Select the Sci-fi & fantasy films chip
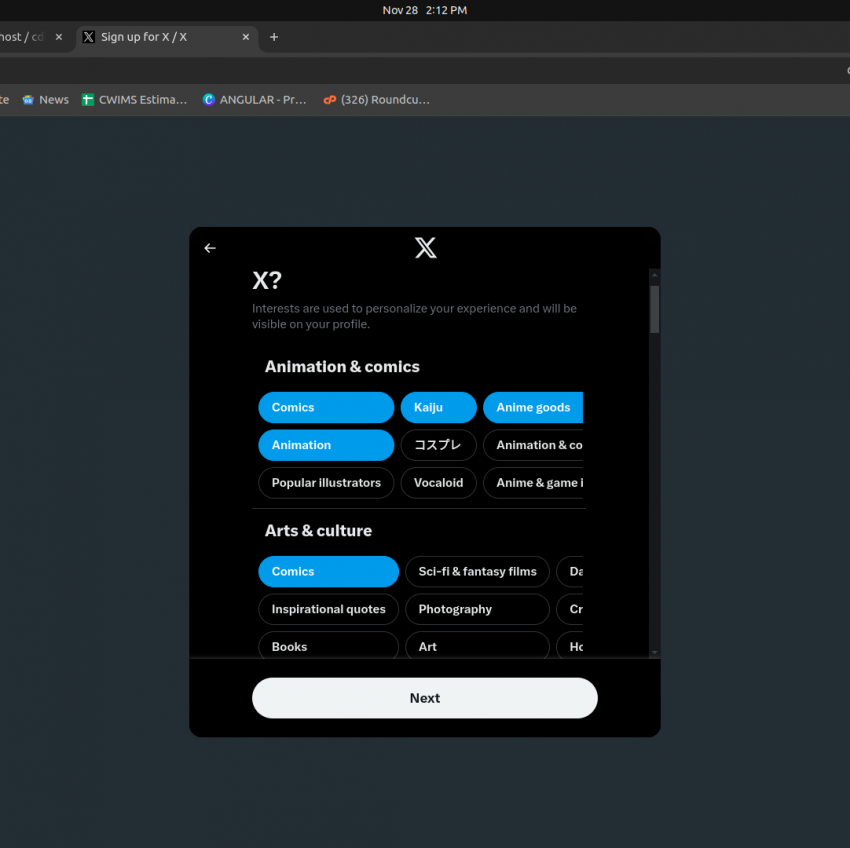Image resolution: width=850 pixels, height=848 pixels. (478, 571)
